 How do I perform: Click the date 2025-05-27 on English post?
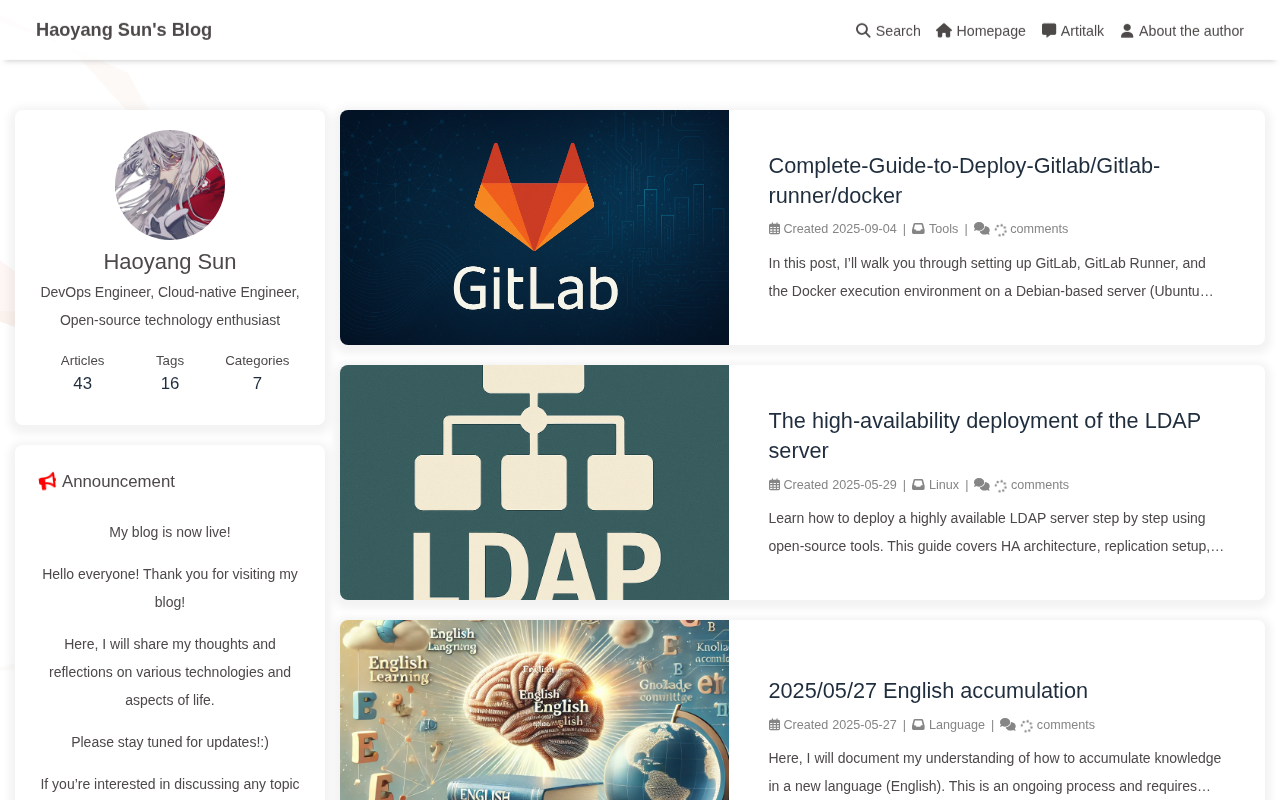pos(864,725)
